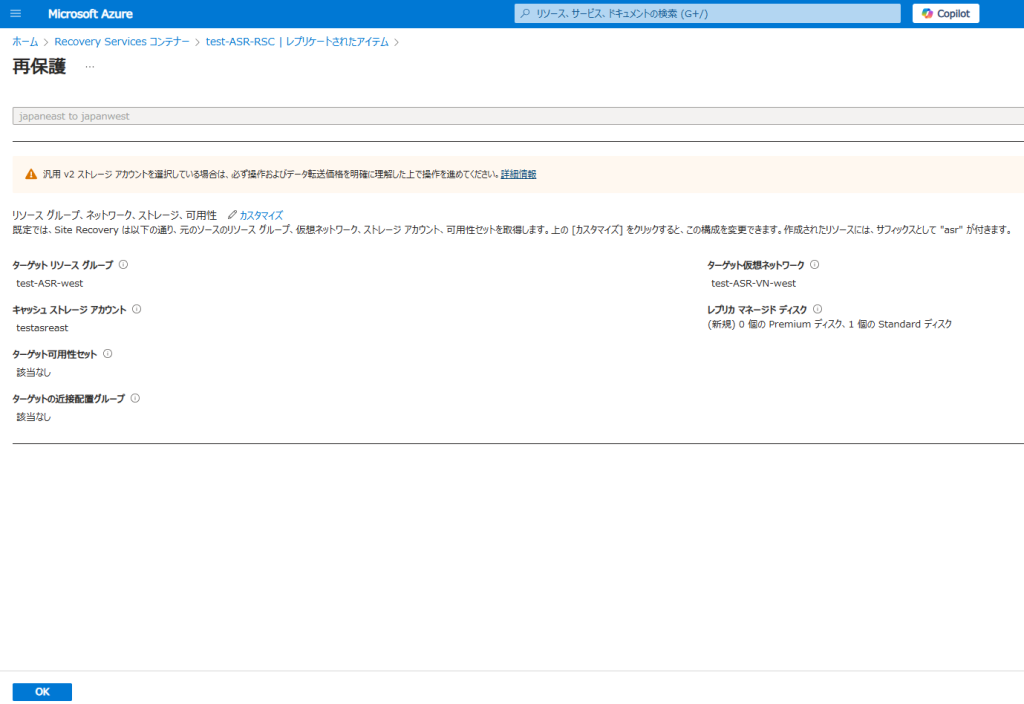Show info tooltip for ターゲット可用性セット
This screenshot has height=704, width=1024.
(107, 354)
